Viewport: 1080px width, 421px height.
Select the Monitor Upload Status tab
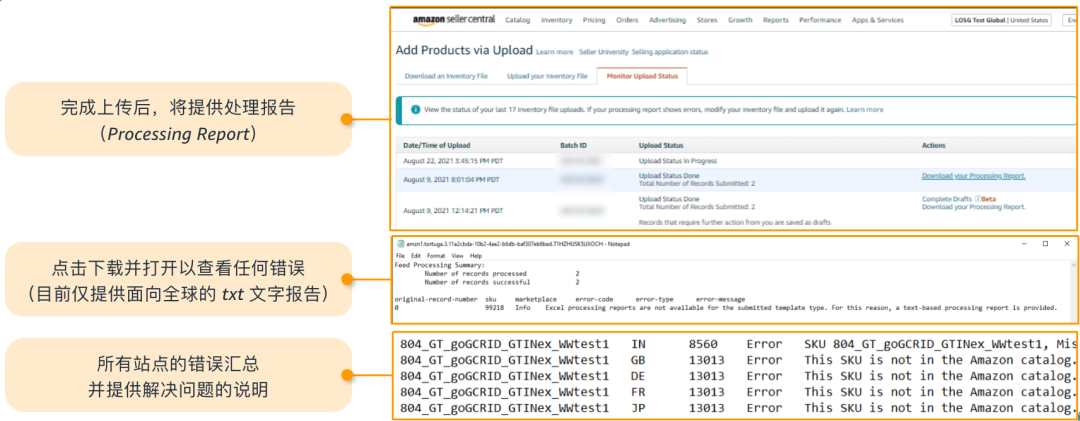[641, 76]
